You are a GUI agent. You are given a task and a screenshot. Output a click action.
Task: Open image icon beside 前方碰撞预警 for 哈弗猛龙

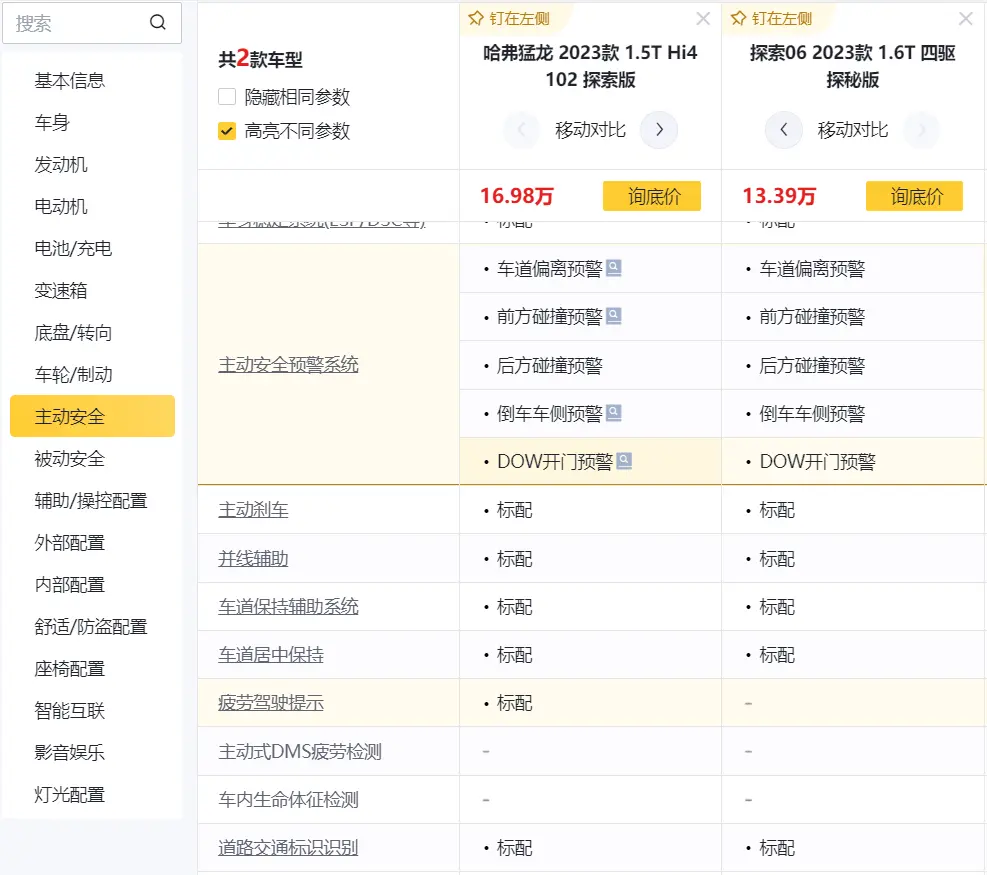614,316
